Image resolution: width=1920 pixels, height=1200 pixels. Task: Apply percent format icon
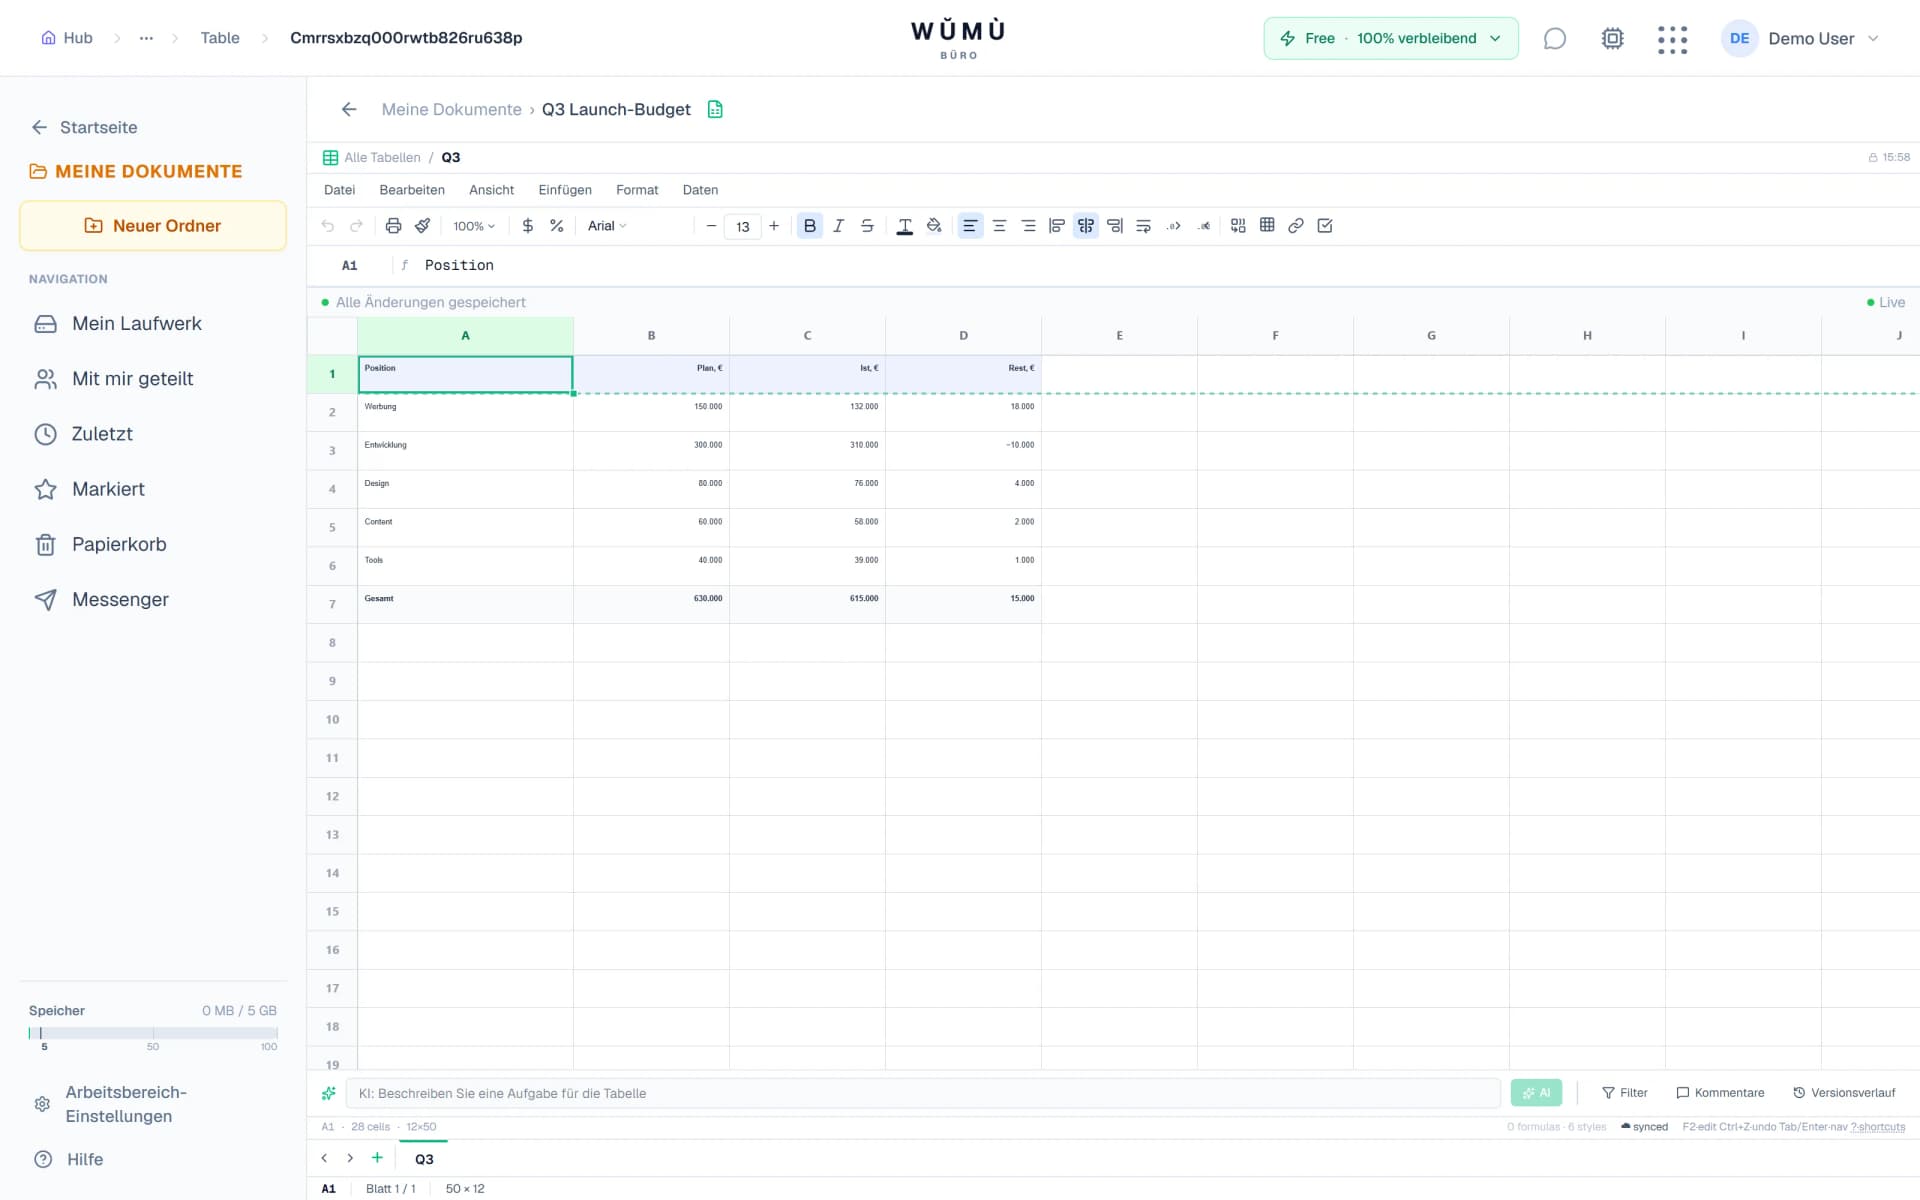tap(557, 226)
